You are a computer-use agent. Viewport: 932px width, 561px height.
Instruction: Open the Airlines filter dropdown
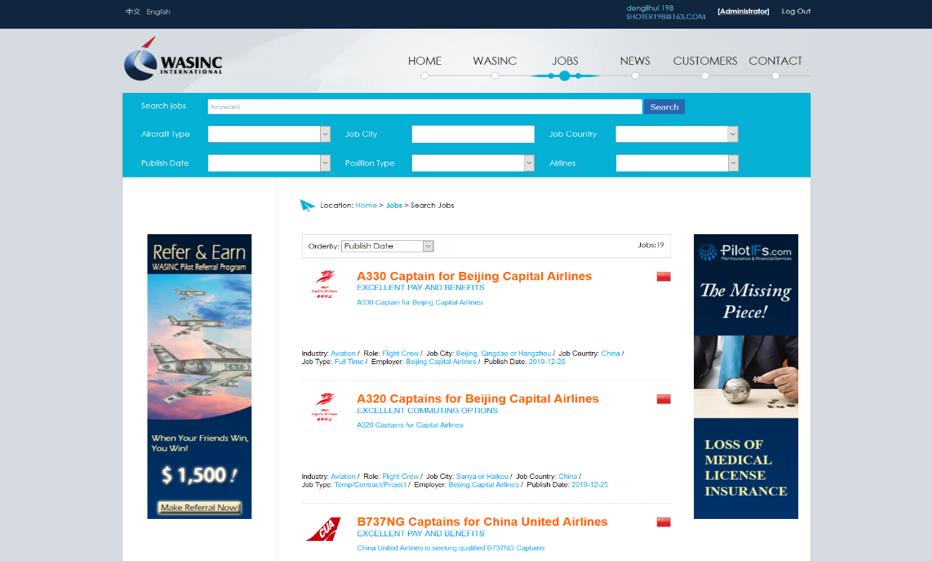(676, 163)
